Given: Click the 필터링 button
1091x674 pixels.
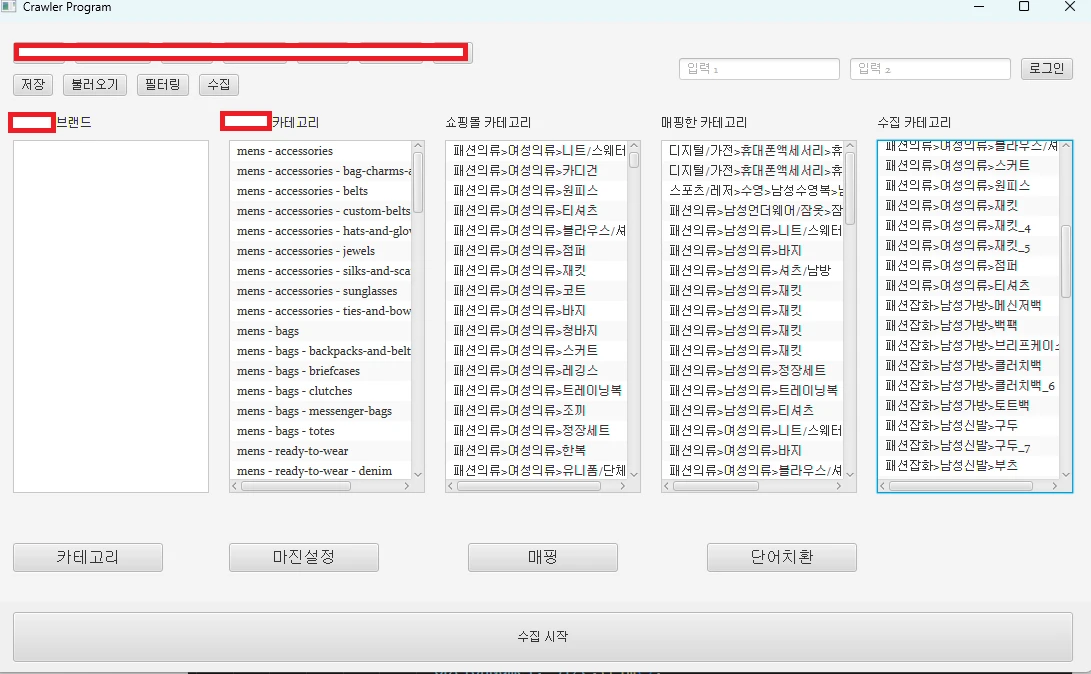Looking at the screenshot, I should (162, 85).
